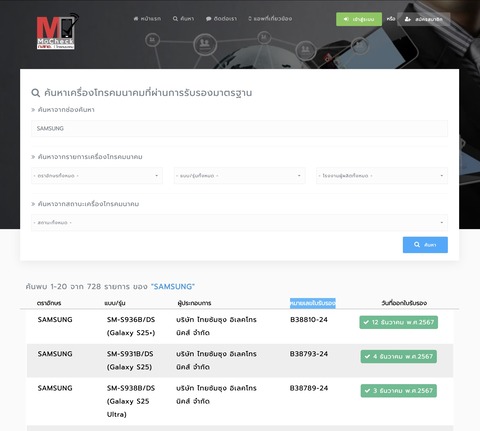The image size is (480, 431).
Task: Select certificate number B38793-24
Action: tap(309, 354)
